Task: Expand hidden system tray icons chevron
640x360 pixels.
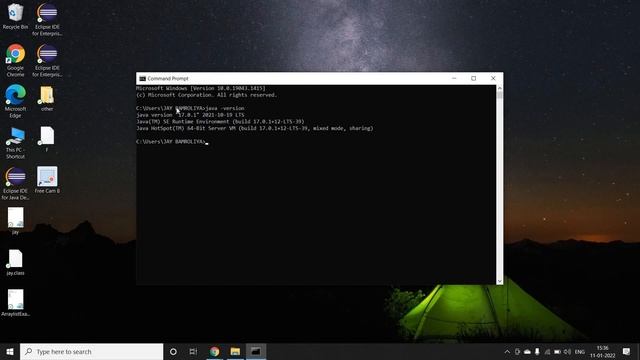Action: coord(507,352)
